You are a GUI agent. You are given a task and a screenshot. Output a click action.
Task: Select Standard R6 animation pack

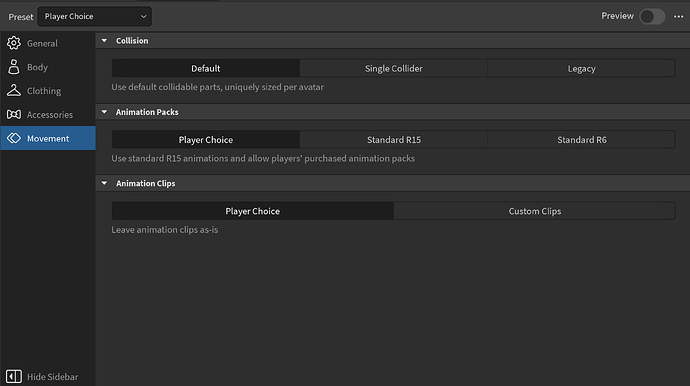[x=581, y=140]
